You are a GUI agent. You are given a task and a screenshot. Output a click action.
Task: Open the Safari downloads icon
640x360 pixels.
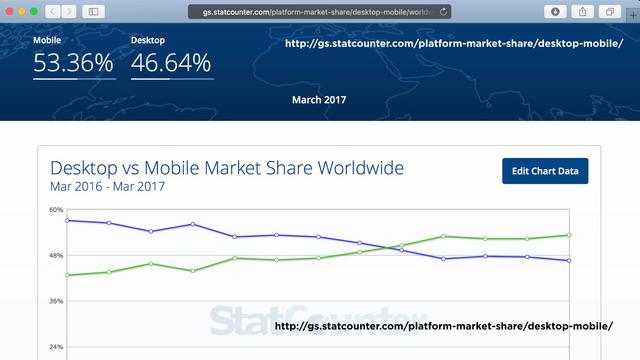point(555,11)
